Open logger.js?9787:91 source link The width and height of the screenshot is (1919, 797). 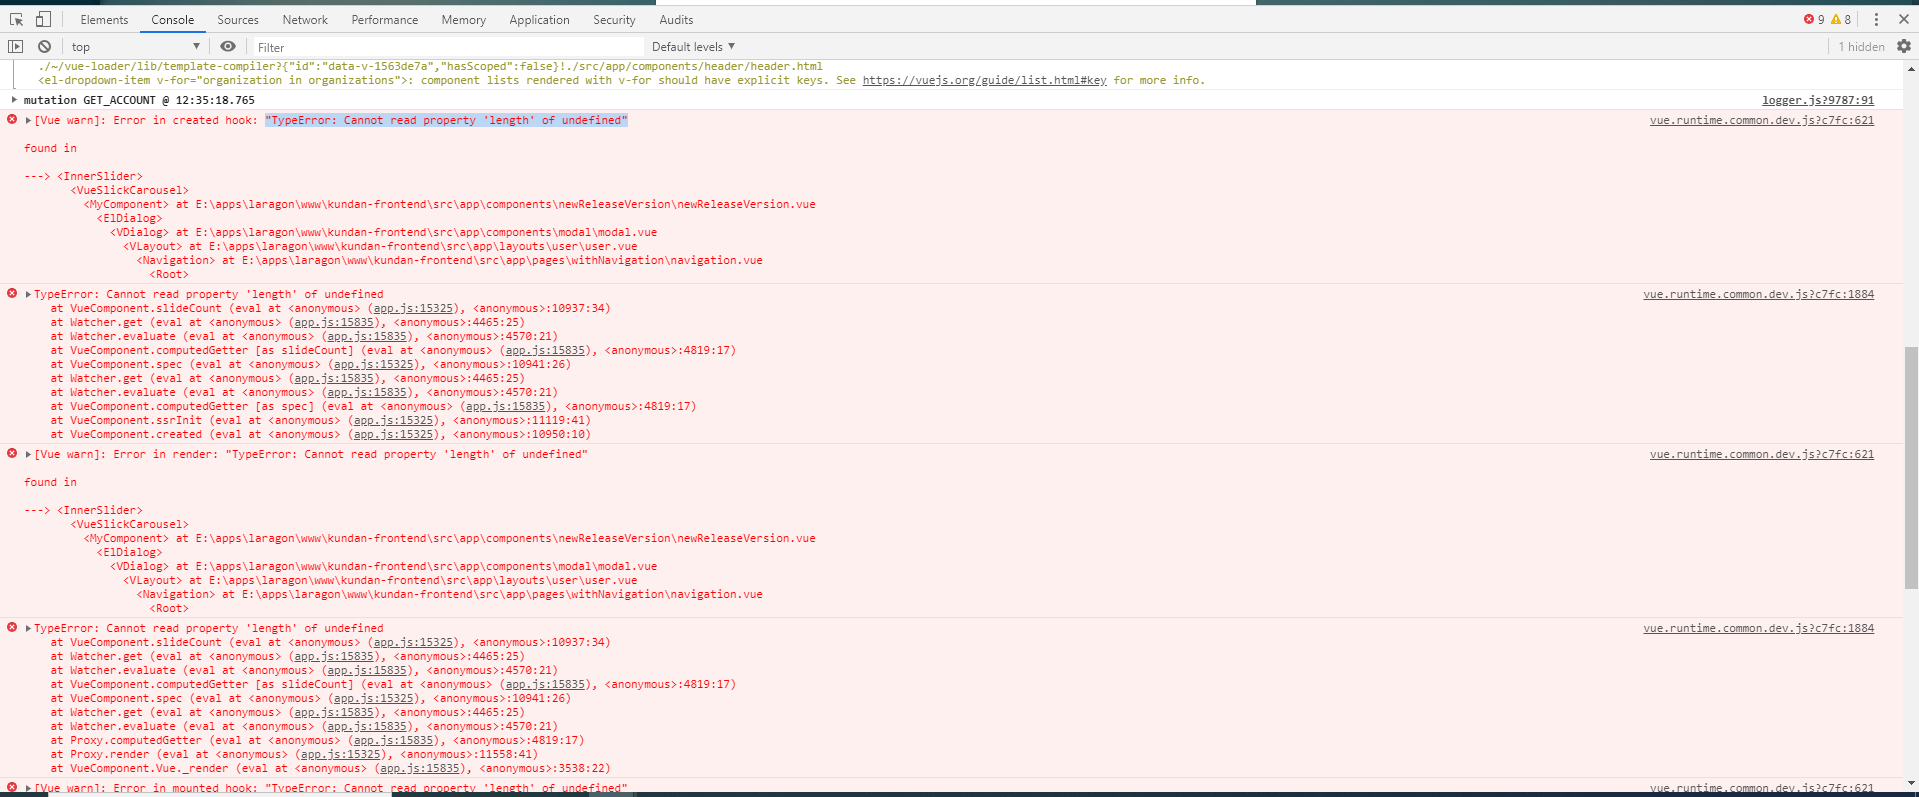(x=1817, y=100)
